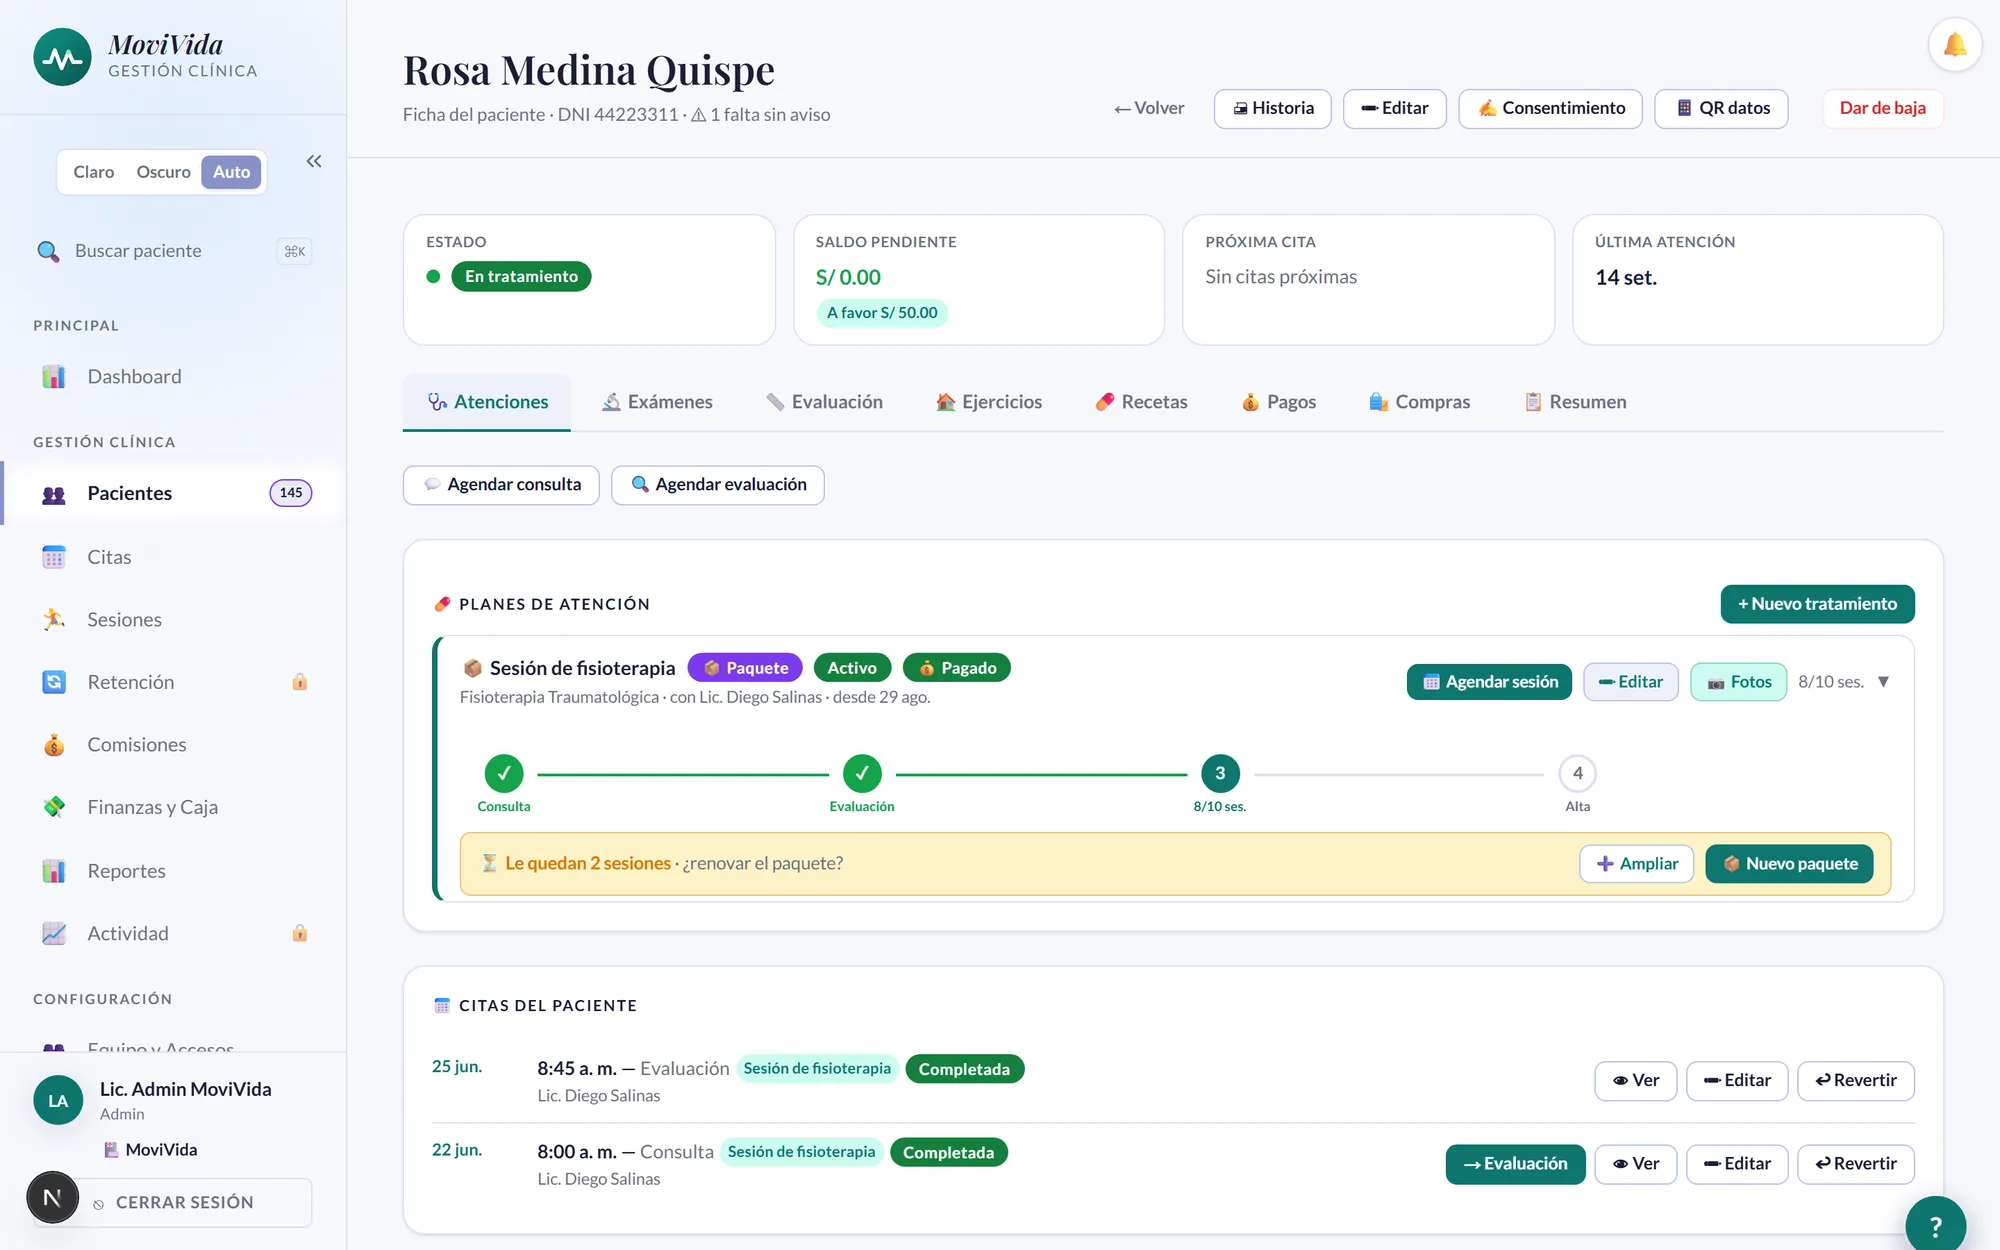2000x1250 pixels.
Task: Revert the 25 jun. appointment
Action: tap(1855, 1081)
